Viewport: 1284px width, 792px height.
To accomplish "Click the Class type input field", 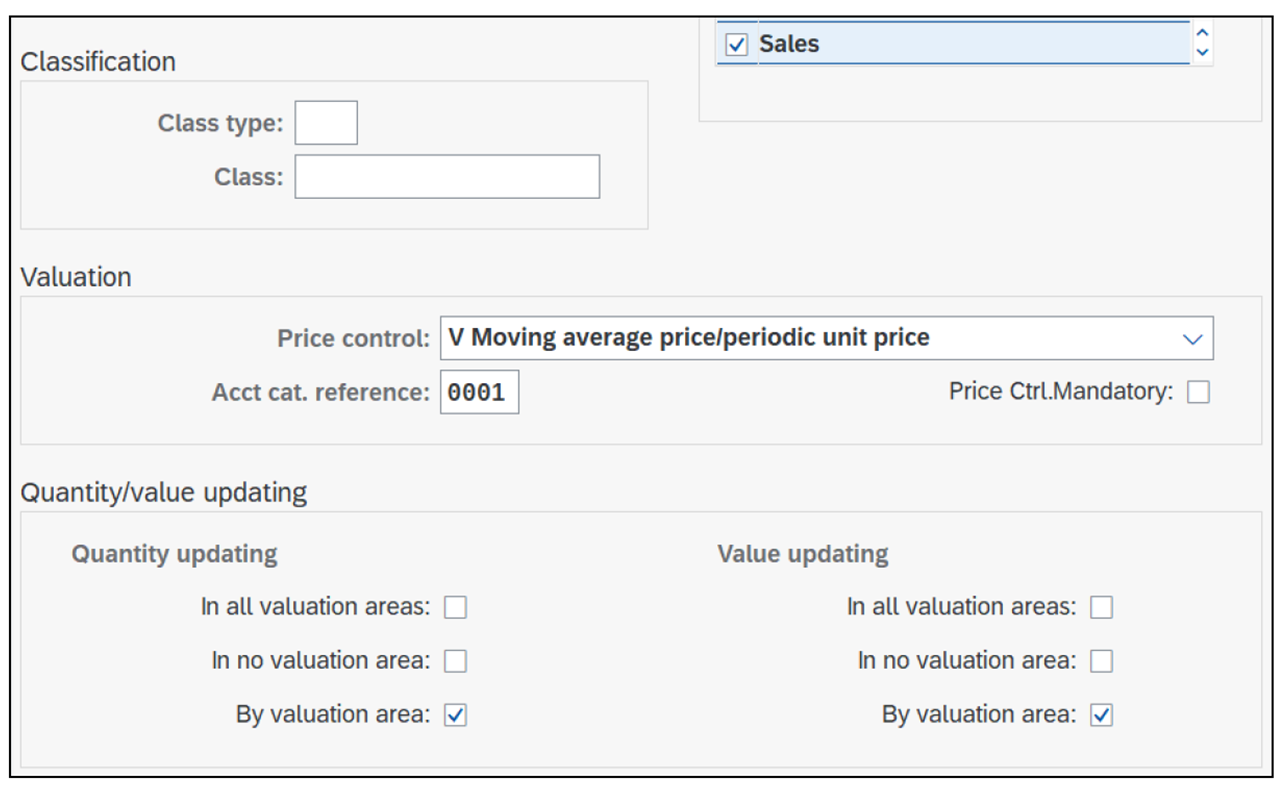I will click(x=325, y=122).
